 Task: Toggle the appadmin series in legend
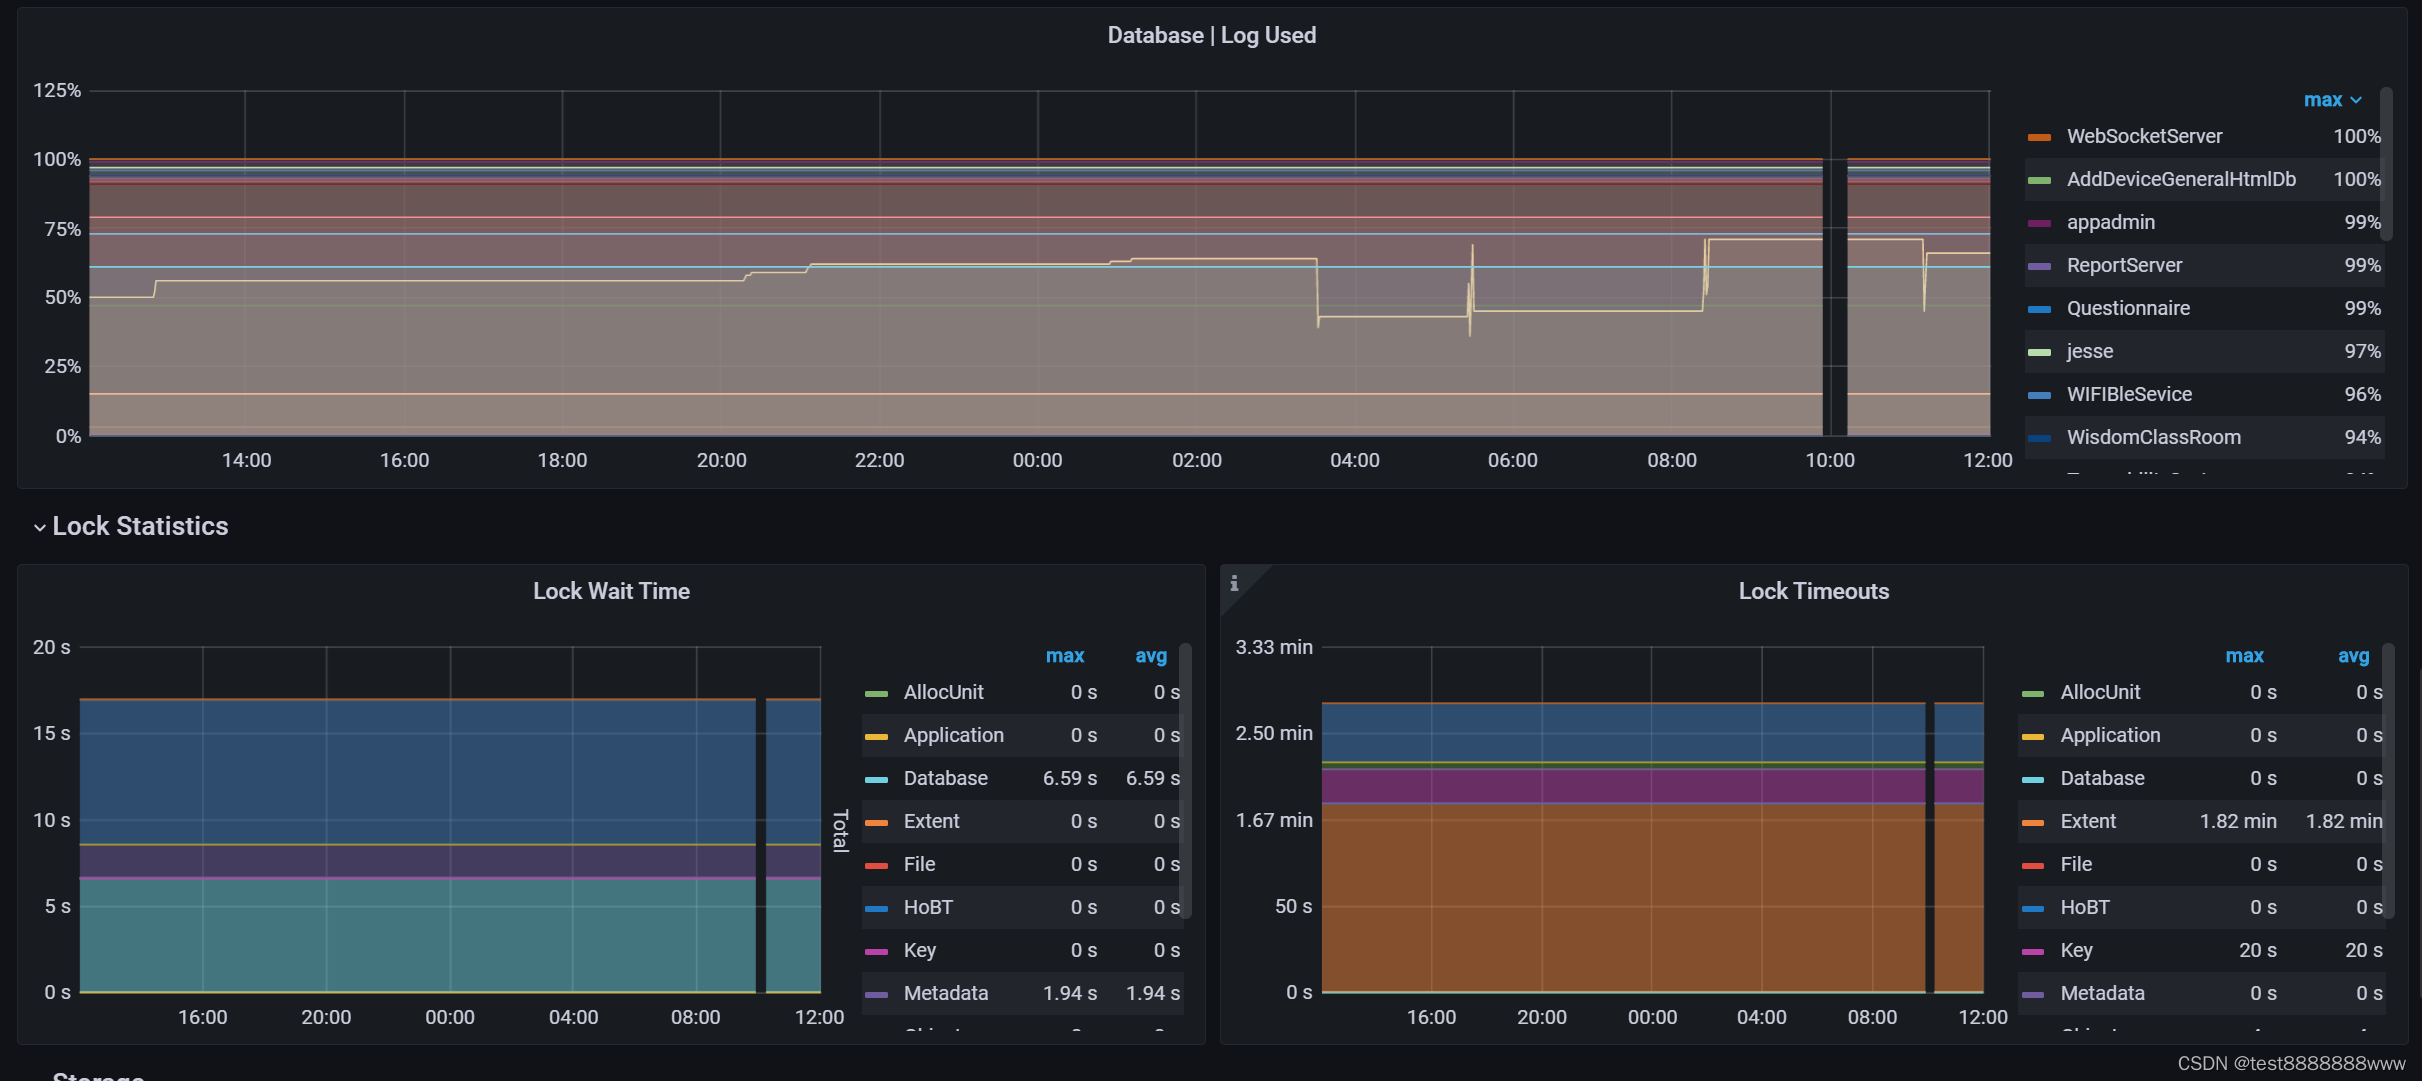point(2110,222)
